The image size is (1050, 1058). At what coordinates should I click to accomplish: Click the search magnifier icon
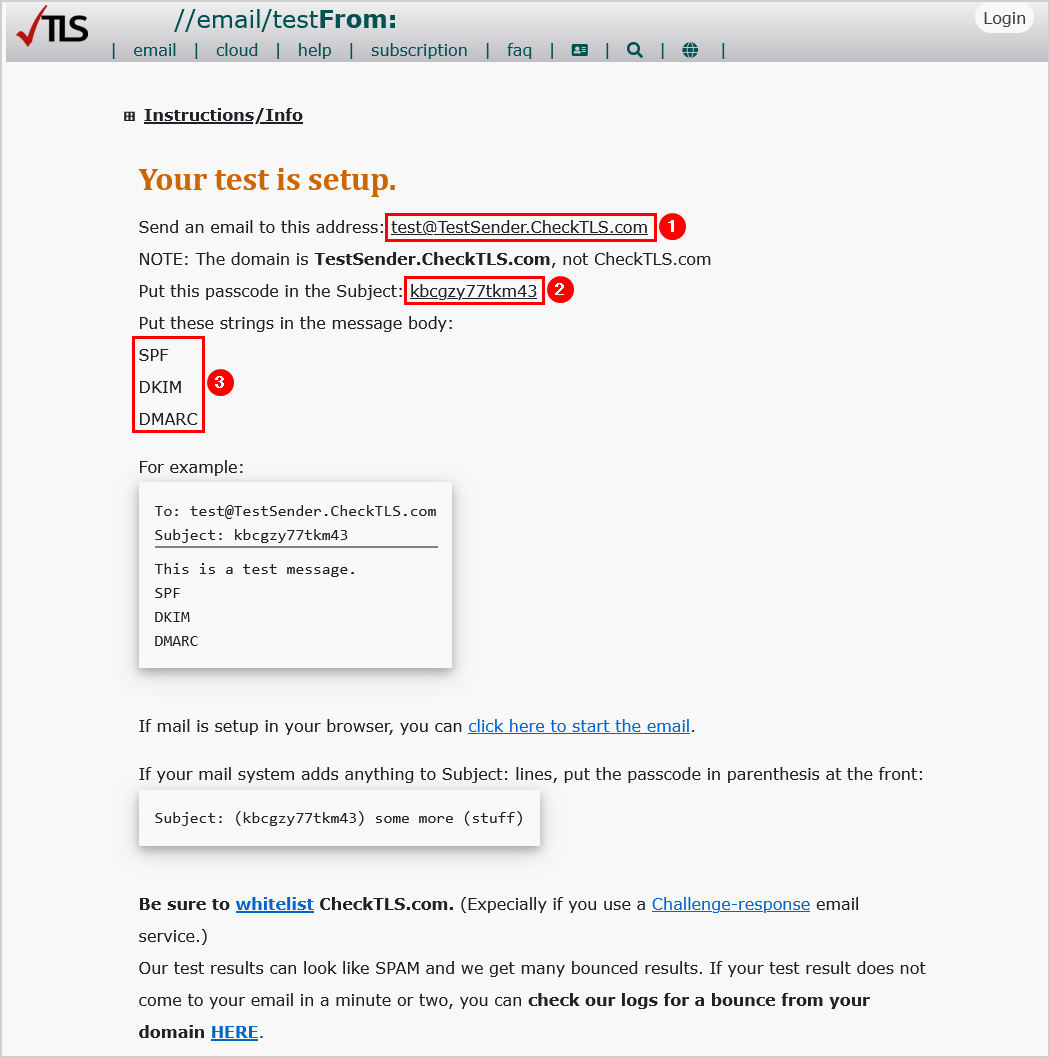point(634,50)
